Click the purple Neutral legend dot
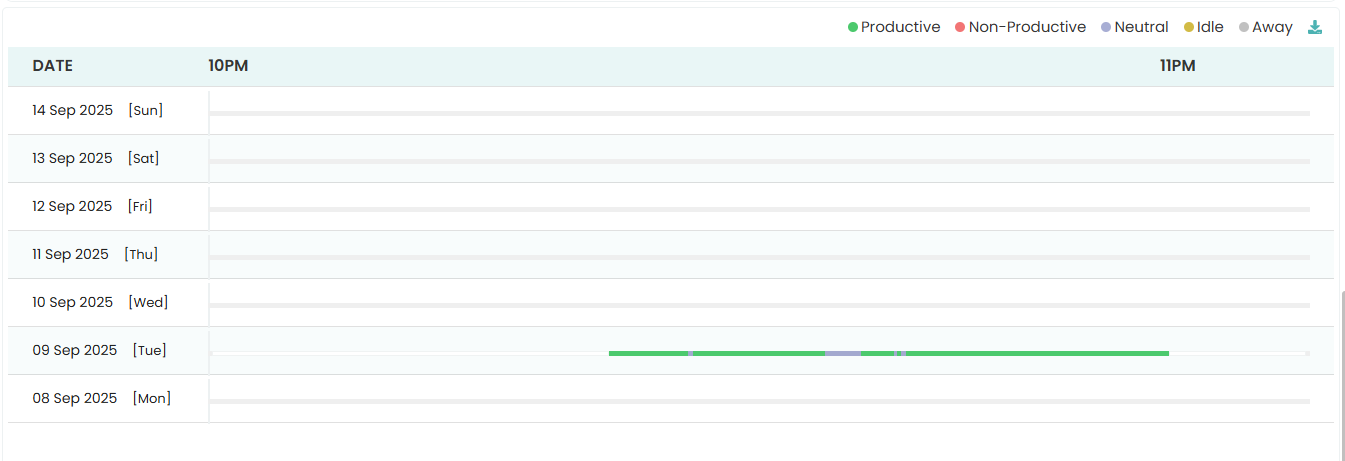This screenshot has height=461, width=1345. [1106, 28]
